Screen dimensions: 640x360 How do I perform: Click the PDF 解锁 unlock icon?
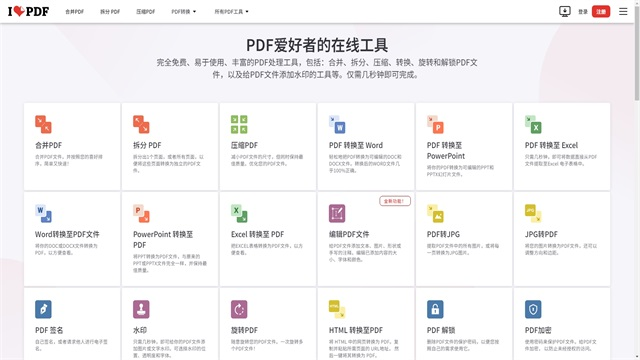pyautogui.click(x=435, y=309)
